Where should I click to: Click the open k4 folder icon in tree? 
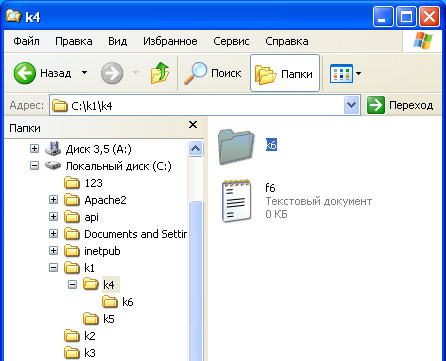91,284
